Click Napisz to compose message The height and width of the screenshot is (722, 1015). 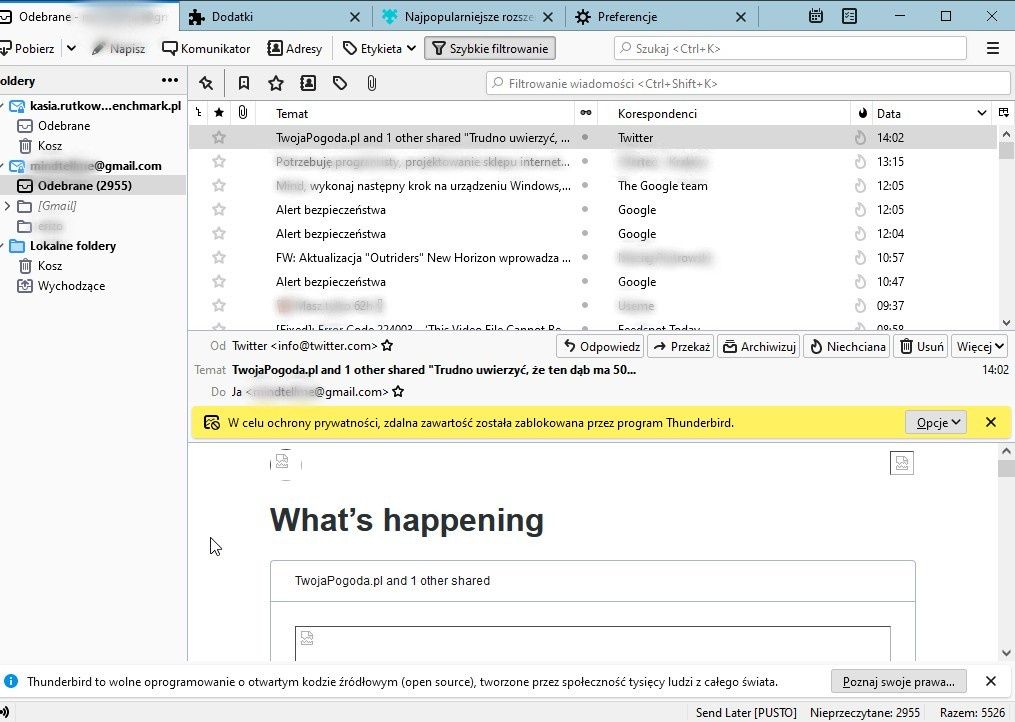[x=118, y=49]
